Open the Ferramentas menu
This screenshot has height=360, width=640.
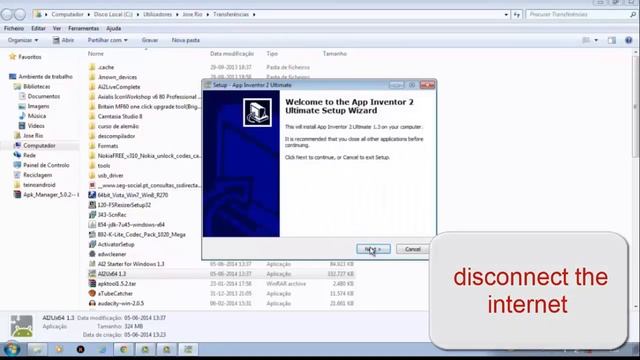click(83, 29)
